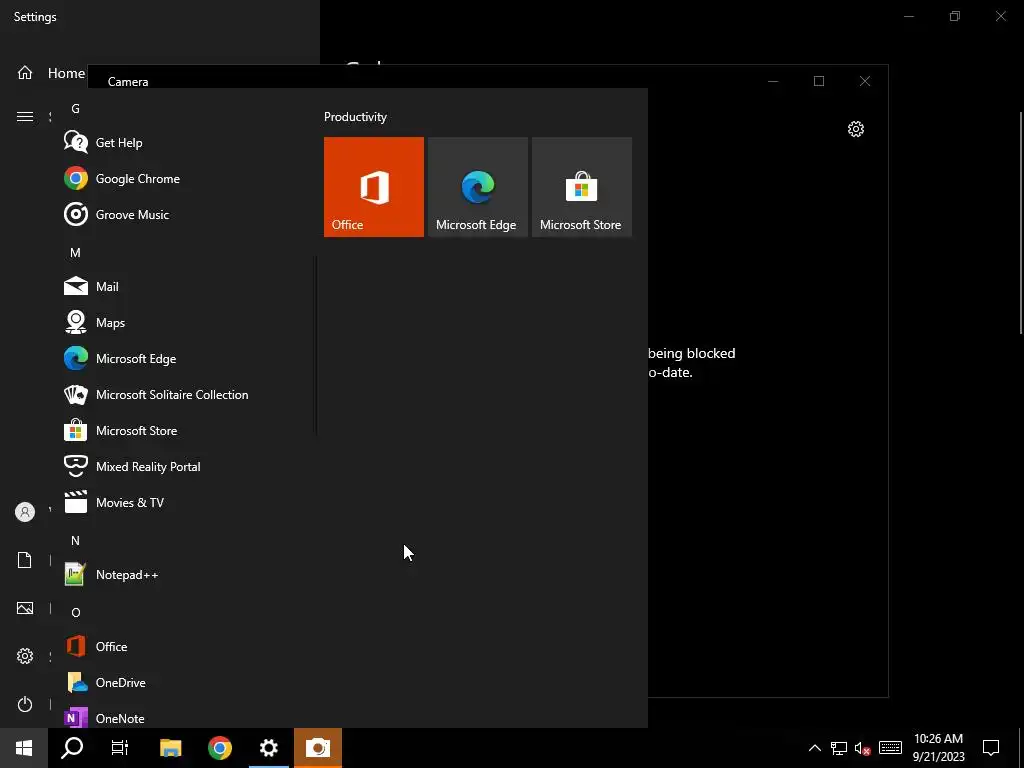
Task: Click the Microsoft Store Productivity tile
Action: coord(582,187)
